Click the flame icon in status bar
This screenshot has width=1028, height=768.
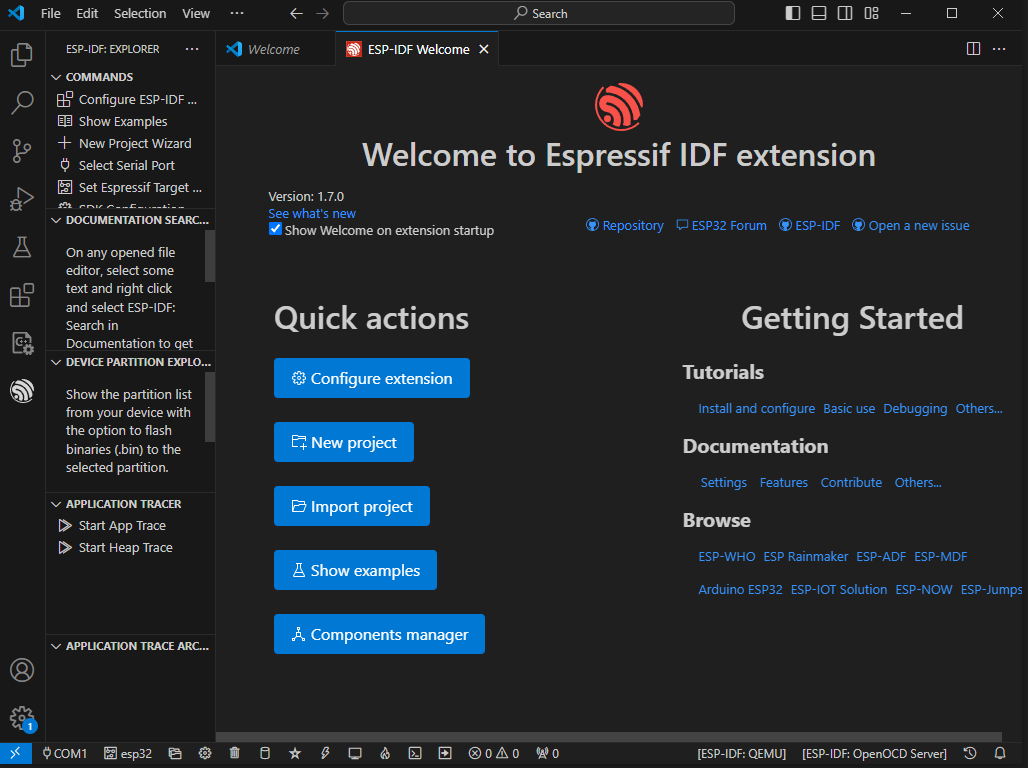pyautogui.click(x=385, y=753)
